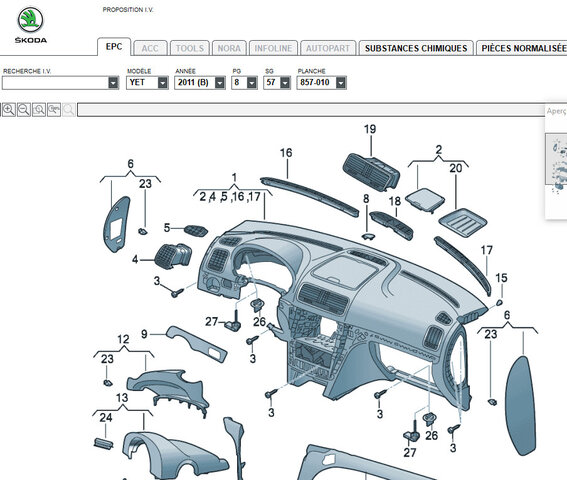Image resolution: width=567 pixels, height=480 pixels.
Task: Click the diagram overview thumbnail at right
Action: pyautogui.click(x=556, y=159)
